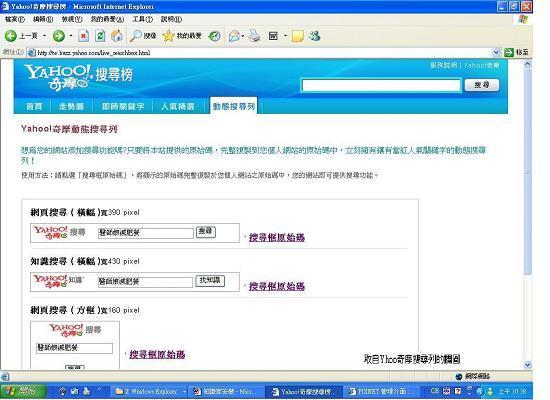Open the Windows Start button
The image size is (550, 400).
click(x=23, y=391)
